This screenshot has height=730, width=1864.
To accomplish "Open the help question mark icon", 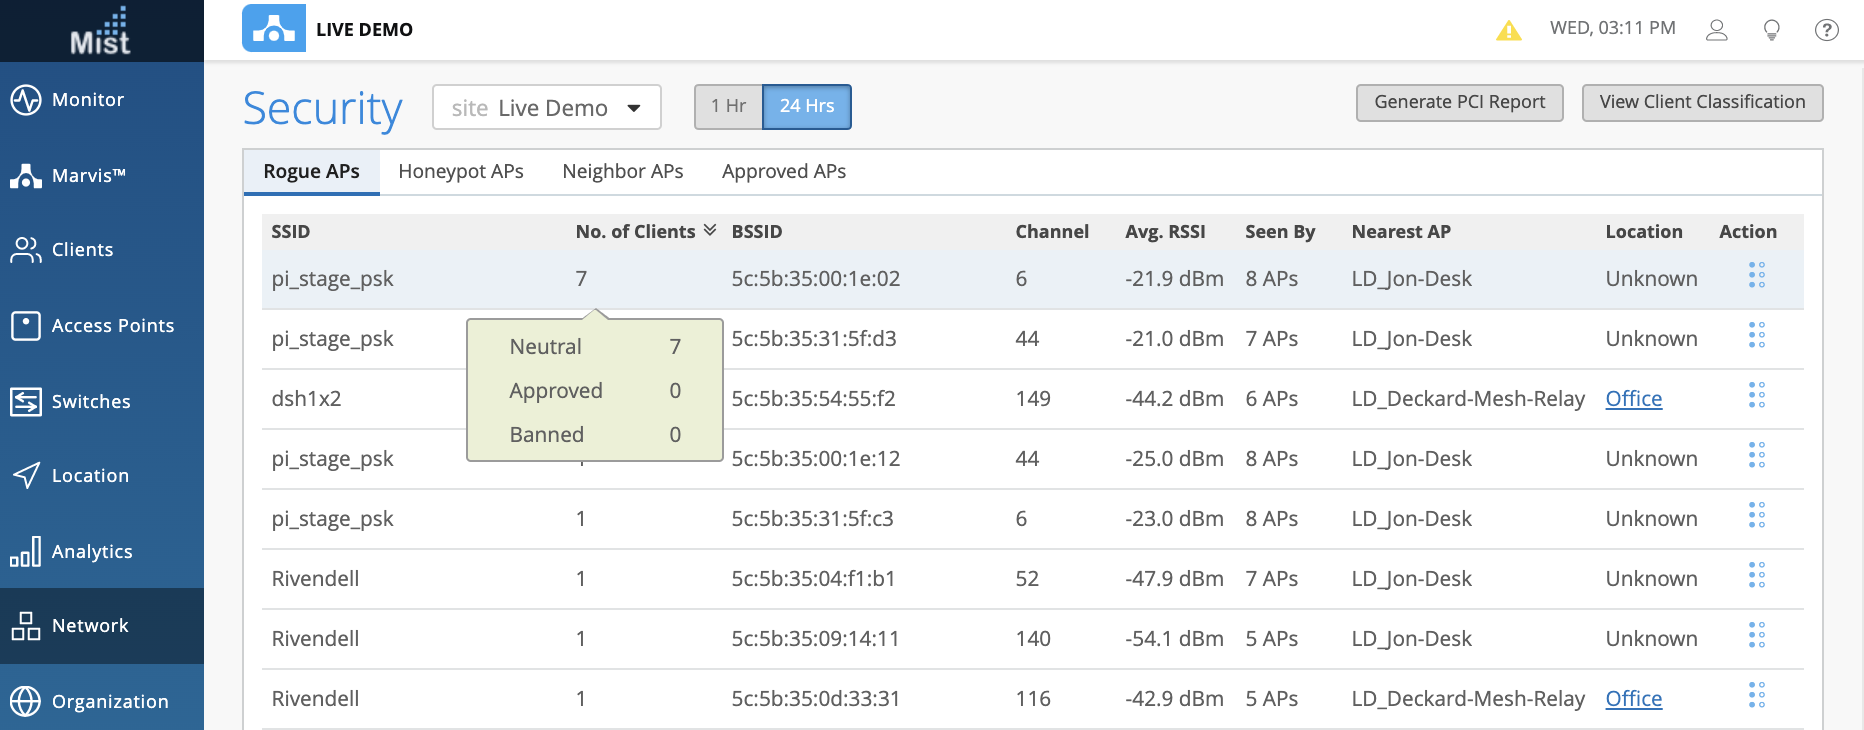I will [x=1826, y=30].
